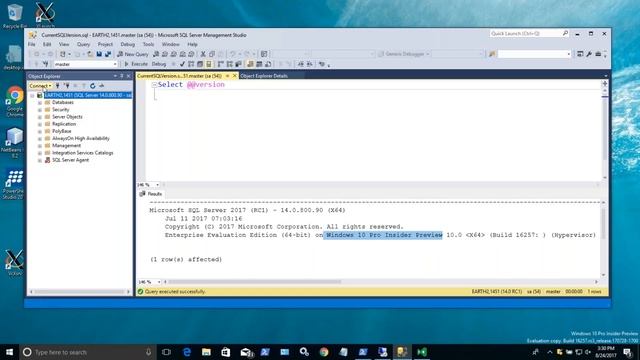Select Results to Grid button
The image size is (640, 360).
[259, 64]
